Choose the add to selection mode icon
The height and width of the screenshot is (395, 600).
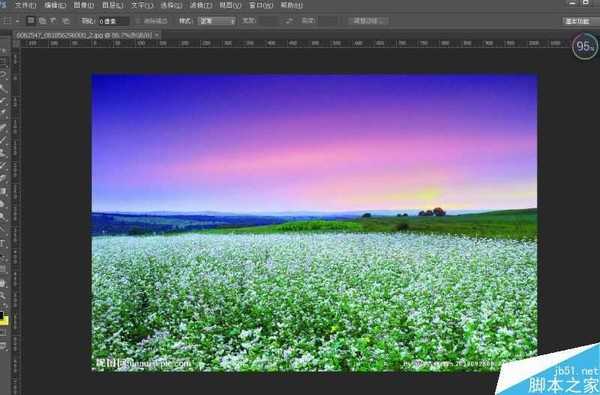[x=42, y=21]
